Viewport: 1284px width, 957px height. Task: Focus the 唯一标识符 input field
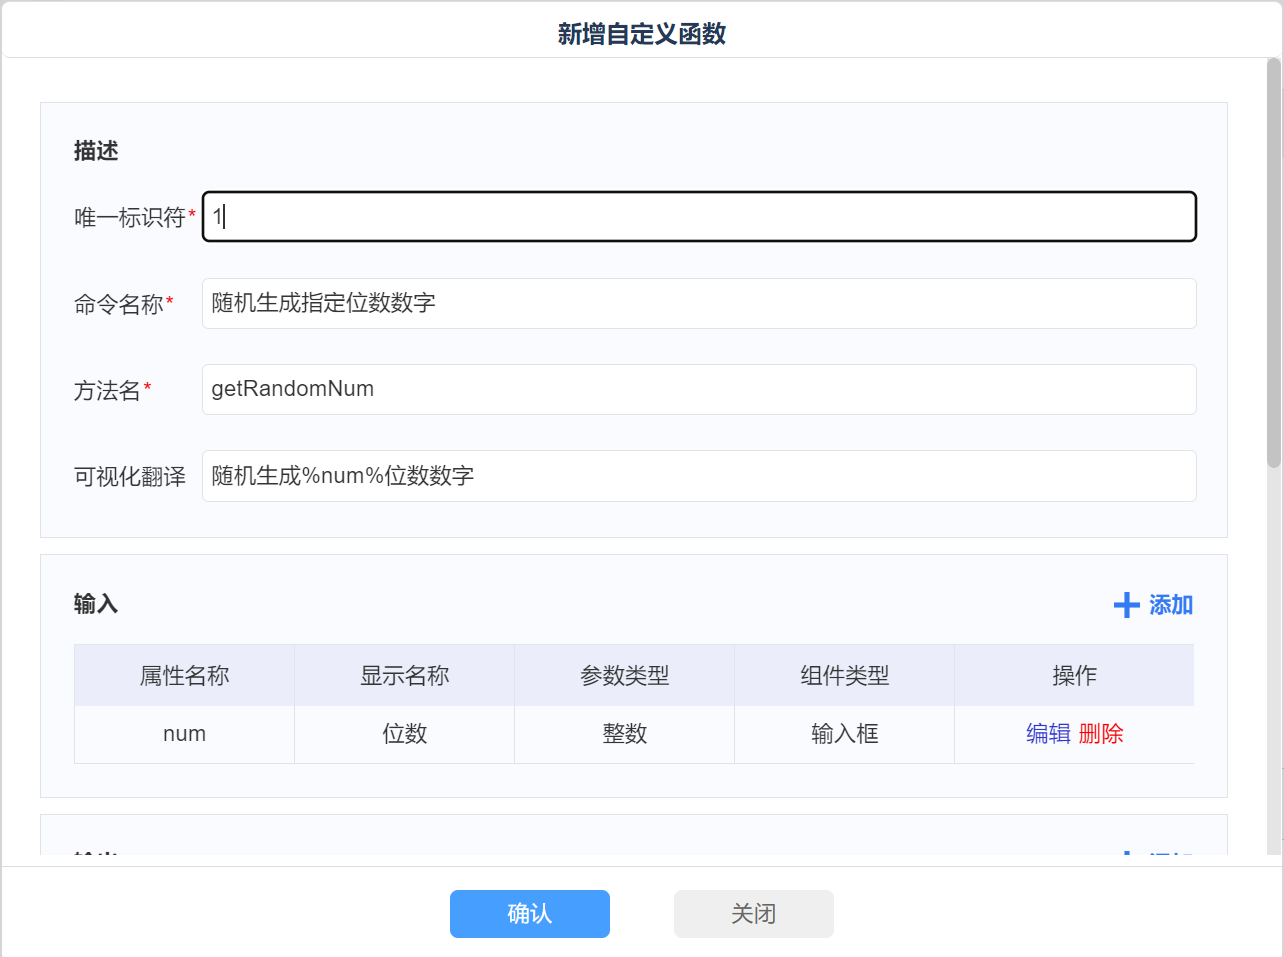coord(699,217)
